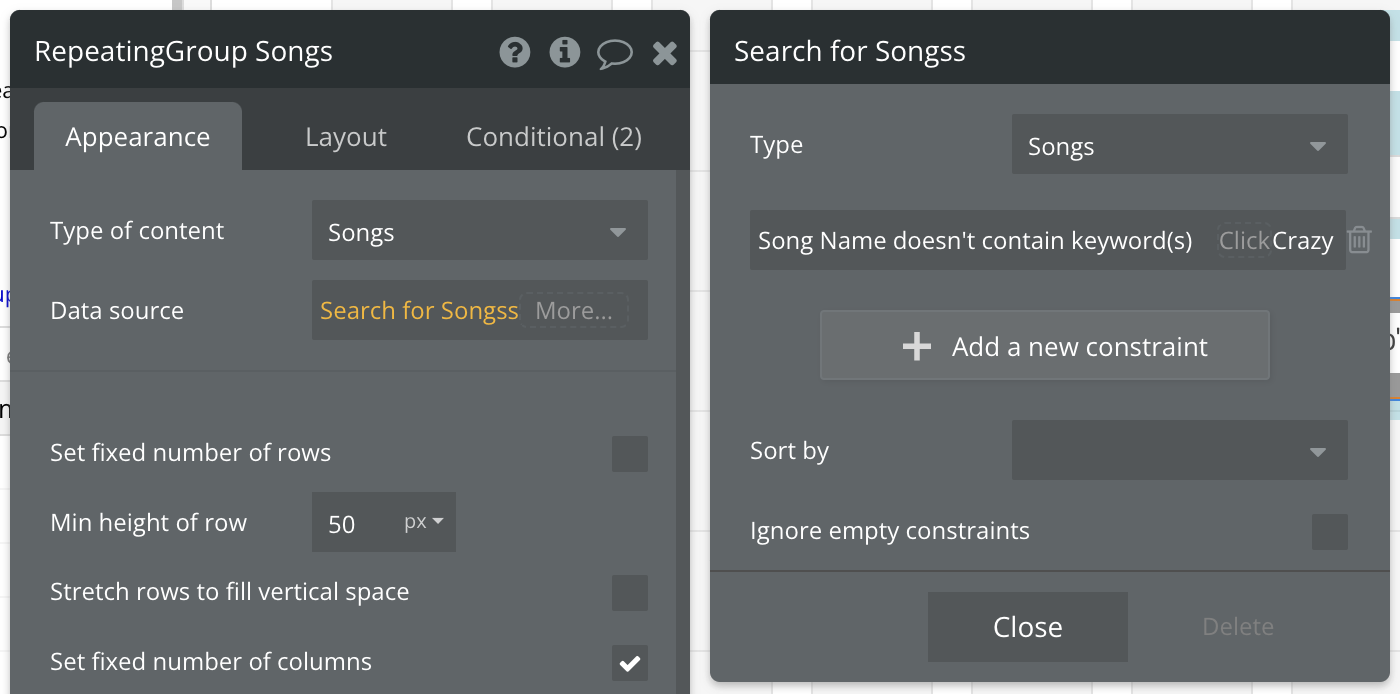Close the RepeatingGroup Songs panel
Screen dimensions: 1400x694
click(665, 53)
